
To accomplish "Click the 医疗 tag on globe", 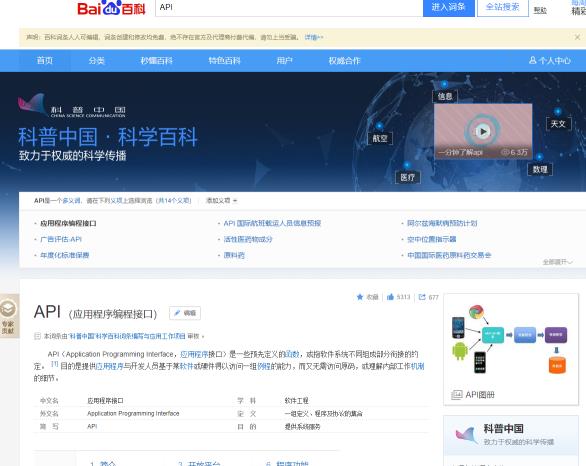I will pos(407,177).
